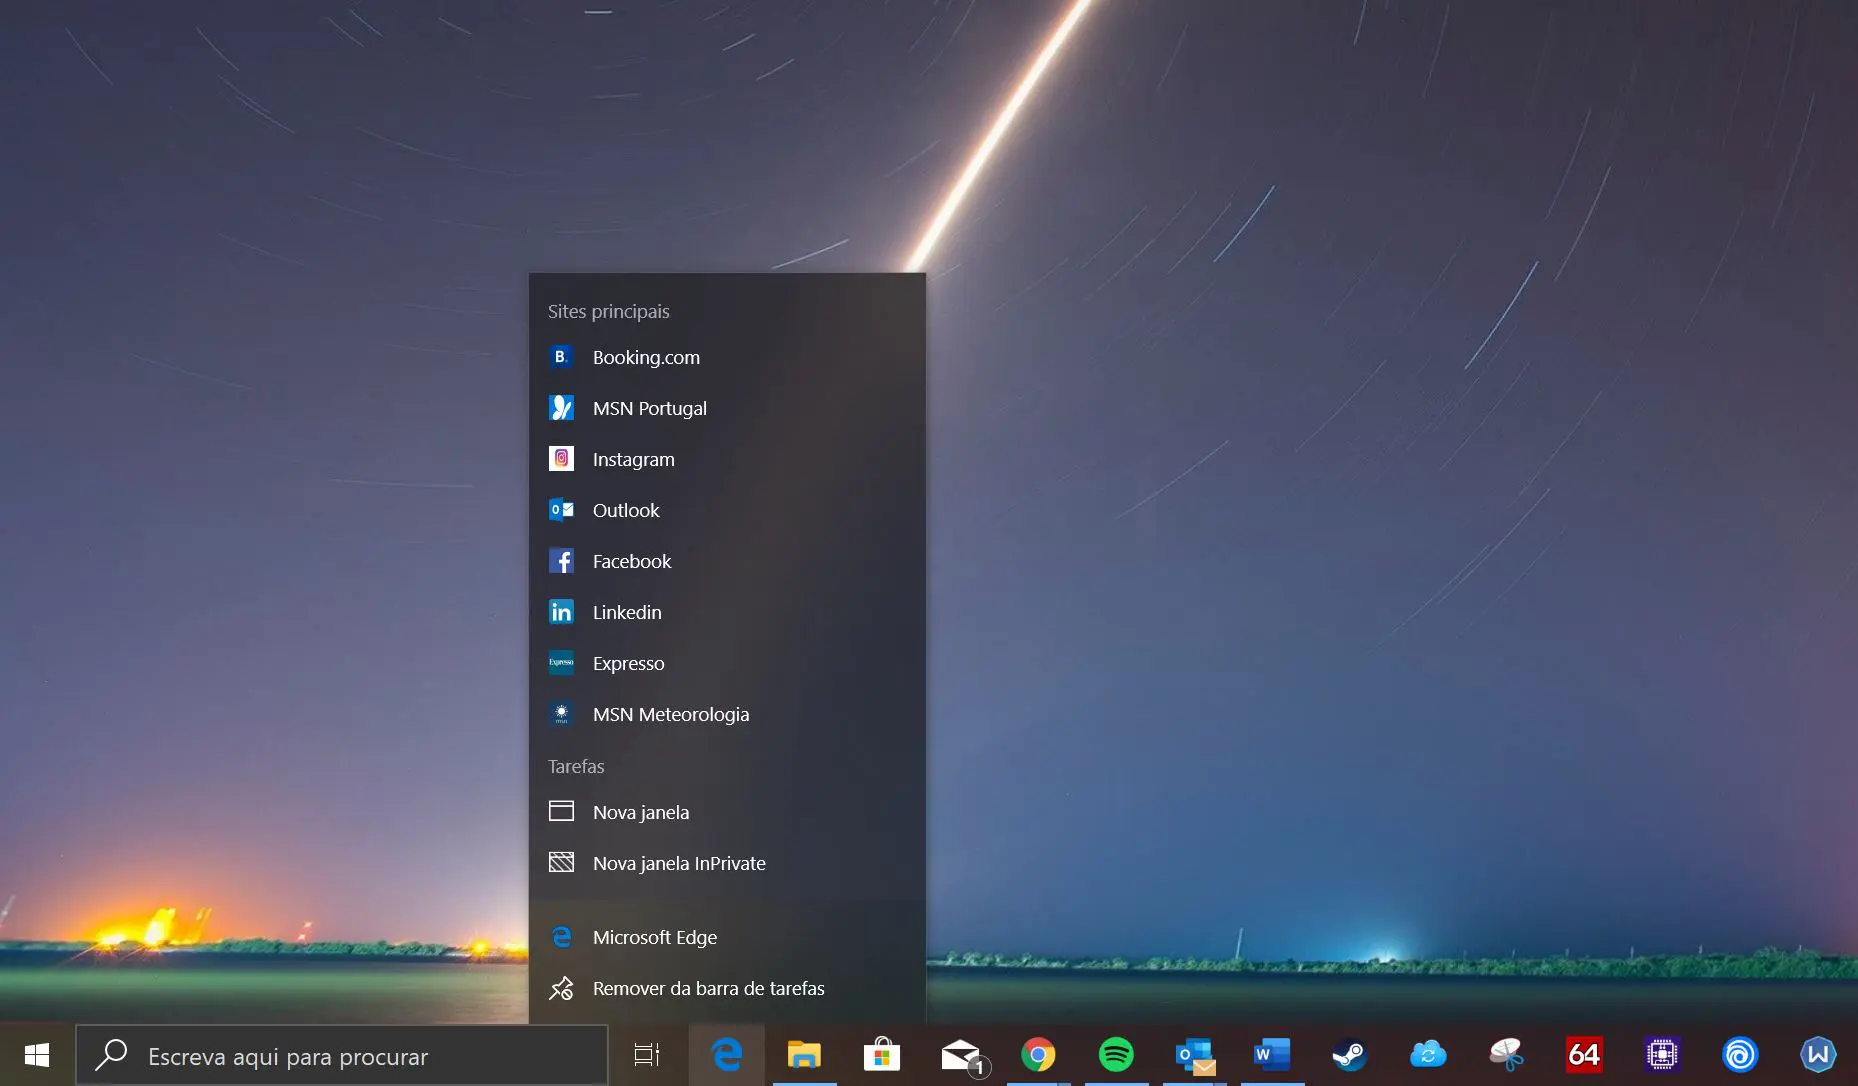This screenshot has height=1086, width=1858.
Task: Select Expresso in the jump list
Action: pyautogui.click(x=727, y=663)
